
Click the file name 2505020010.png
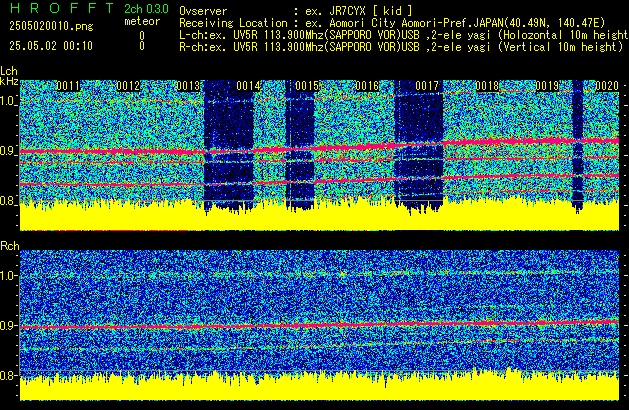[x=51, y=26]
